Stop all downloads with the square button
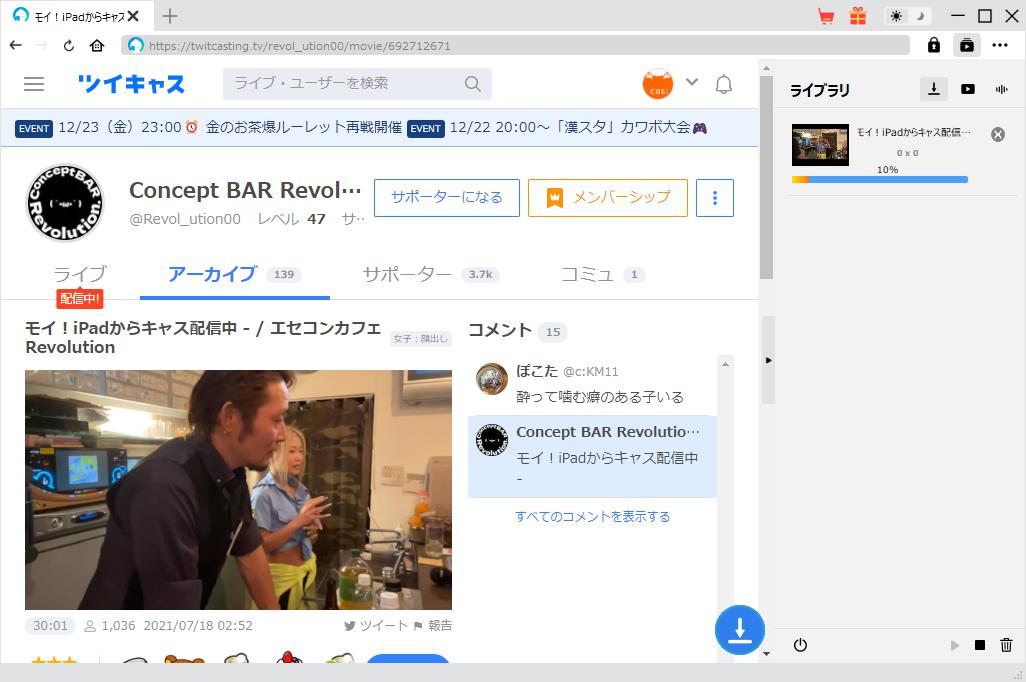 tap(980, 645)
